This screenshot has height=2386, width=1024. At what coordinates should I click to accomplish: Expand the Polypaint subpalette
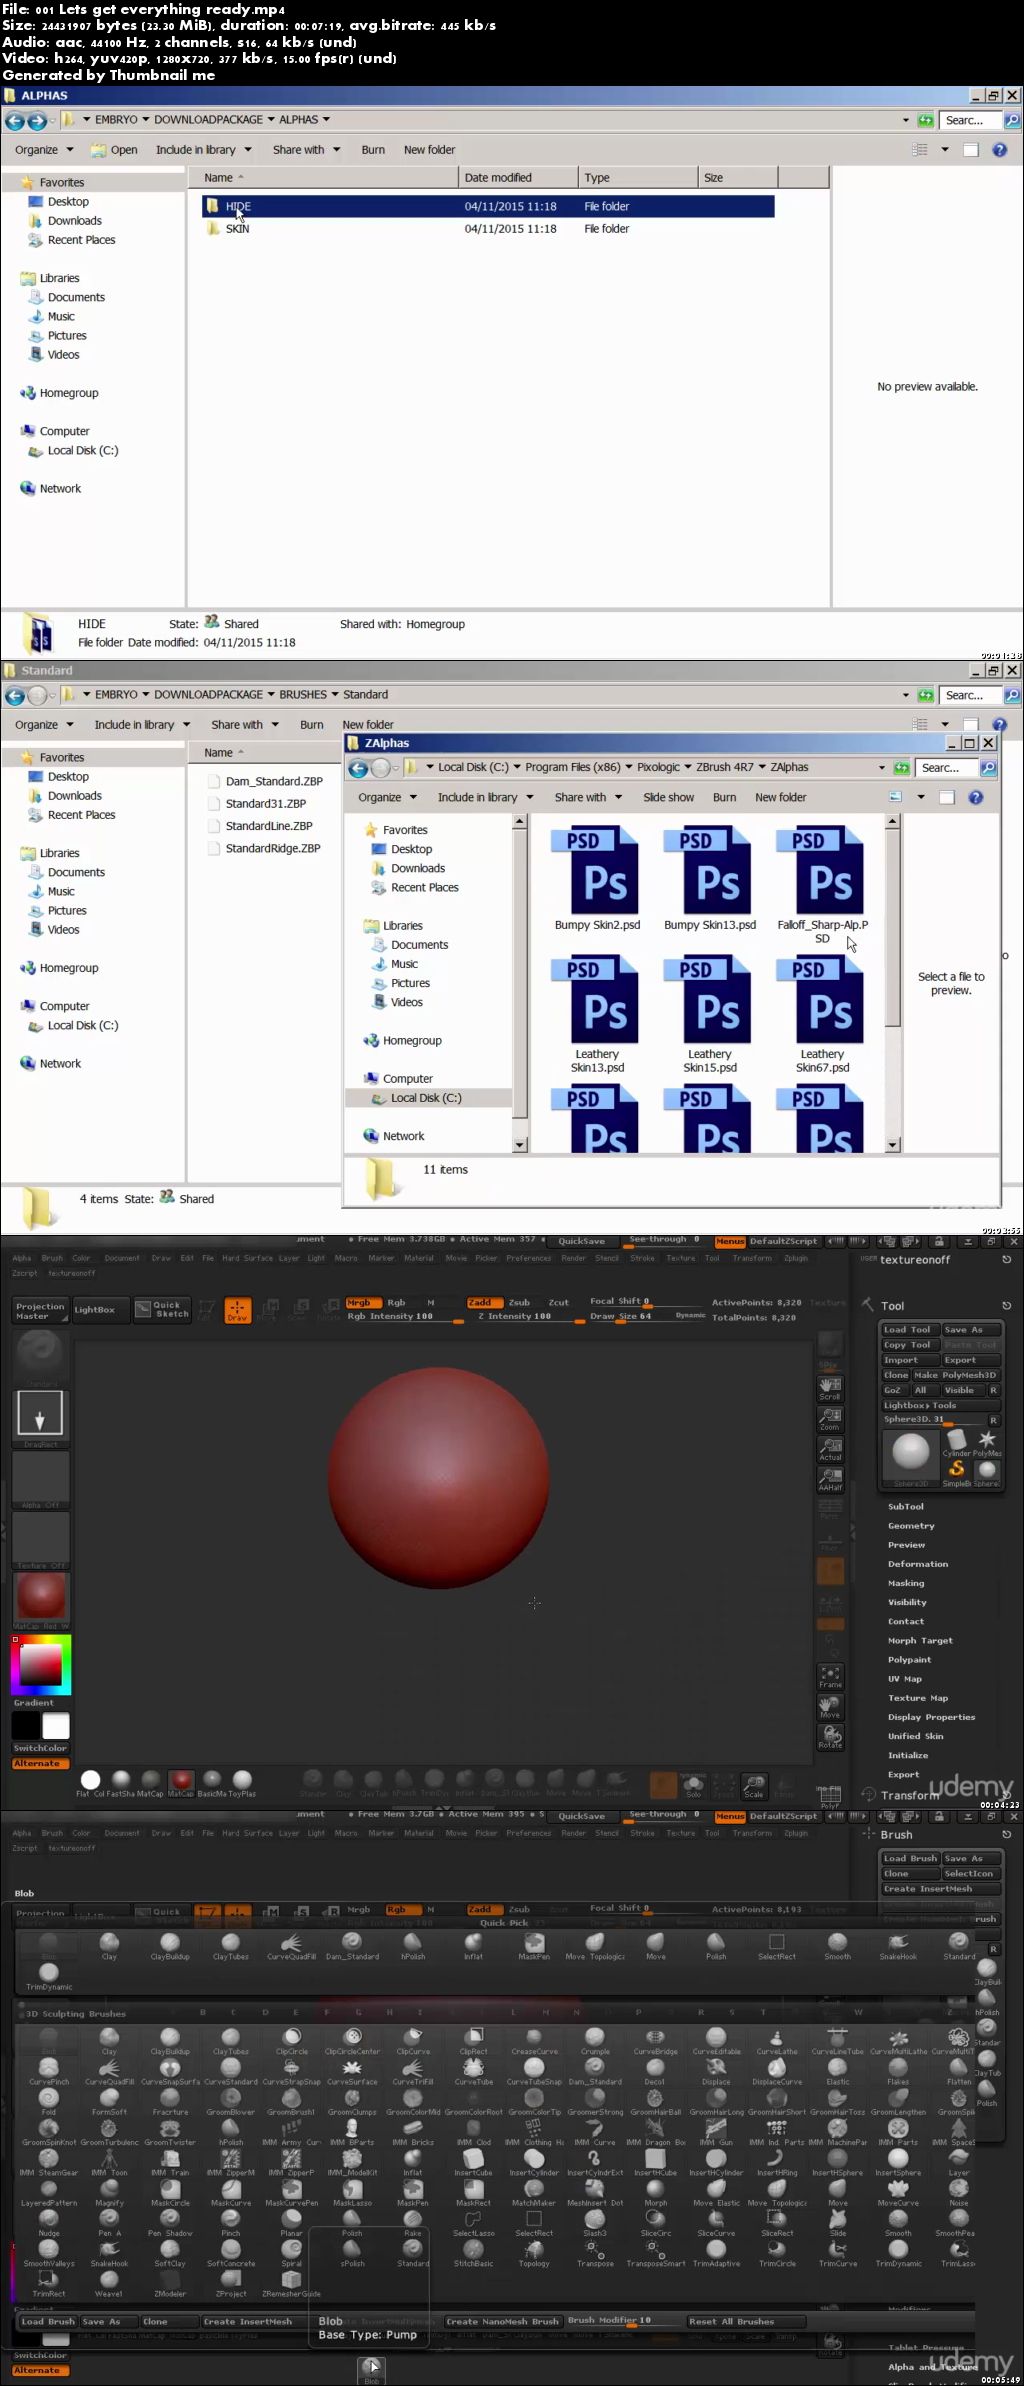[x=909, y=1659]
